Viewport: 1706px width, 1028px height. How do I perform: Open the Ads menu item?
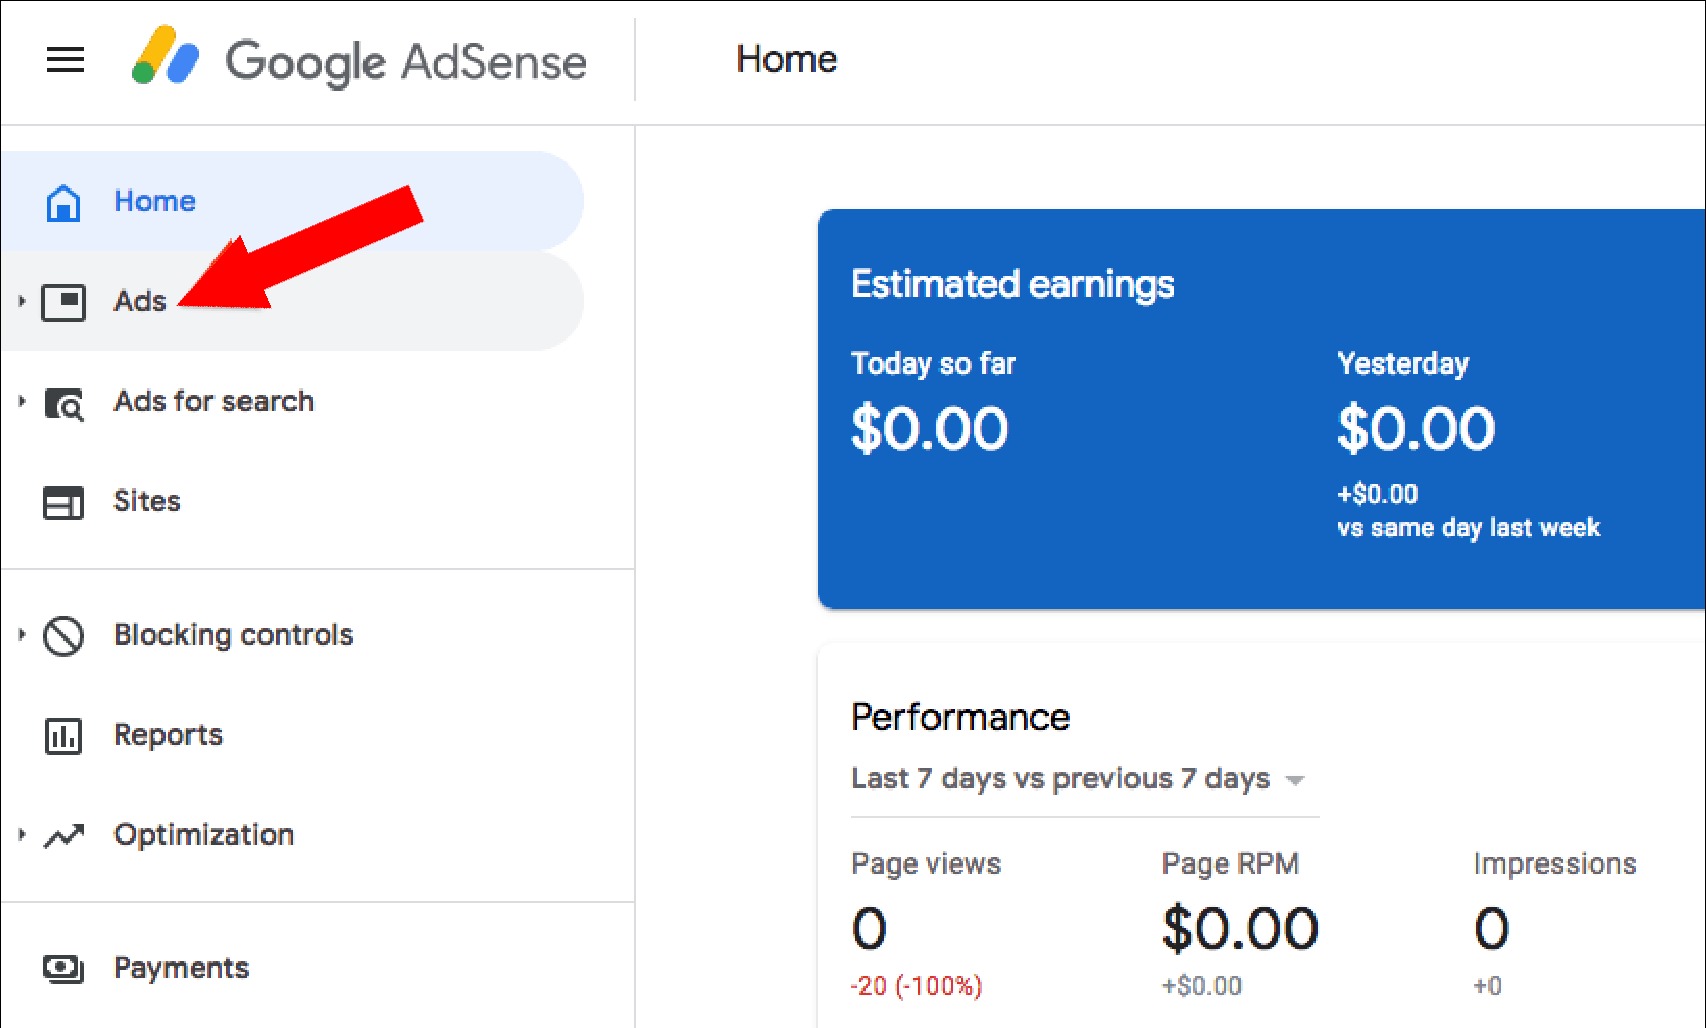pos(292,301)
